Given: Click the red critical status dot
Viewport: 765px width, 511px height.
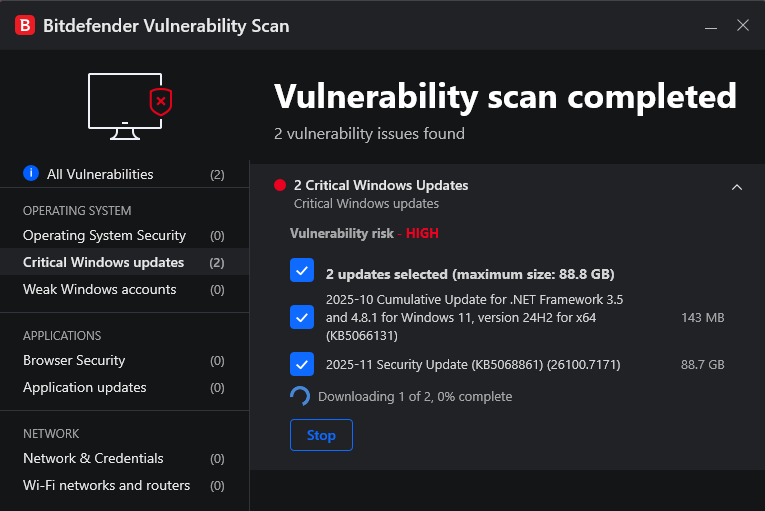Looking at the screenshot, I should 280,185.
